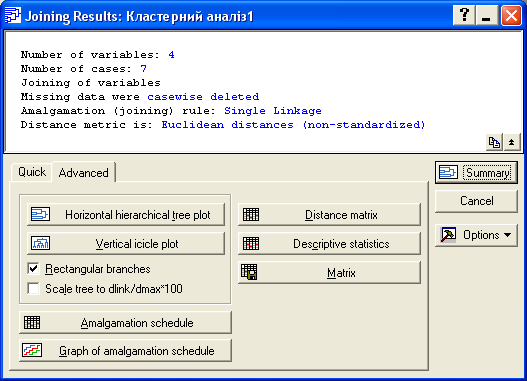Viewport: 527px width, 381px height.
Task: Click the Joining Results title bar icon
Action: (x=13, y=15)
